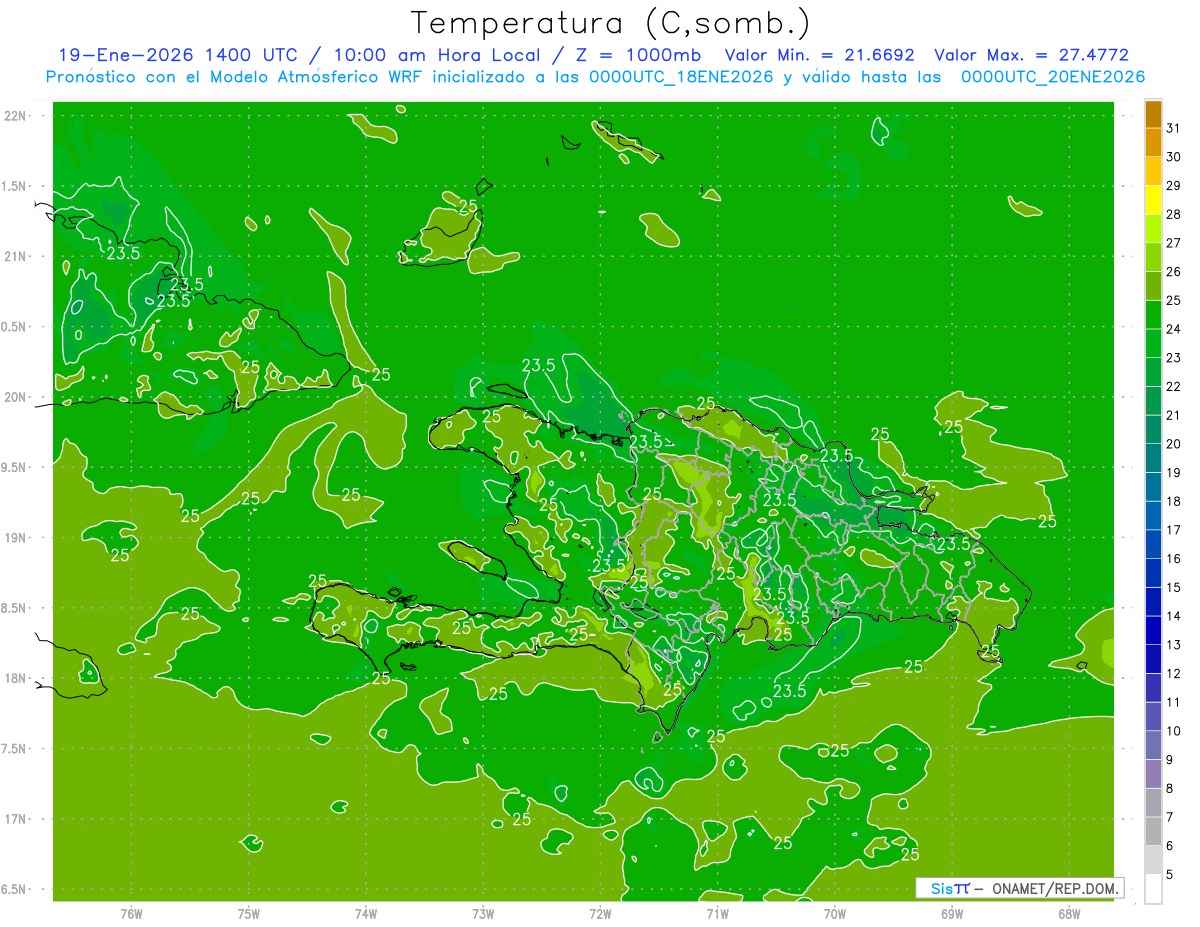This screenshot has height=927, width=1200.
Task: Click the "72W" longitude label
Action: [600, 913]
